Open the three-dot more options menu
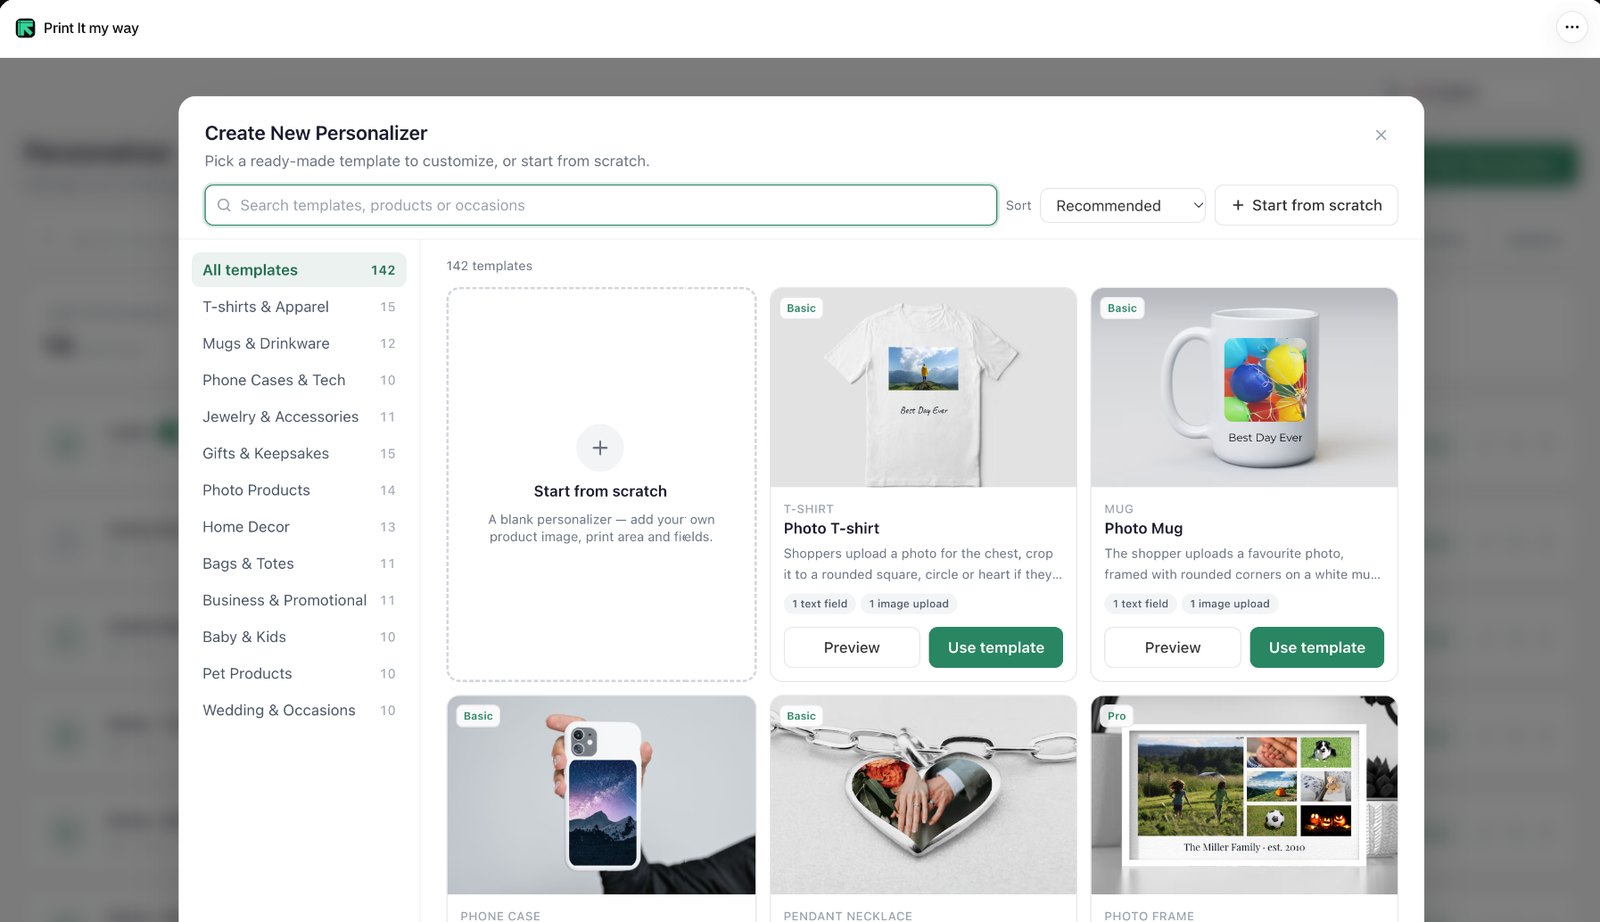 1572,27
